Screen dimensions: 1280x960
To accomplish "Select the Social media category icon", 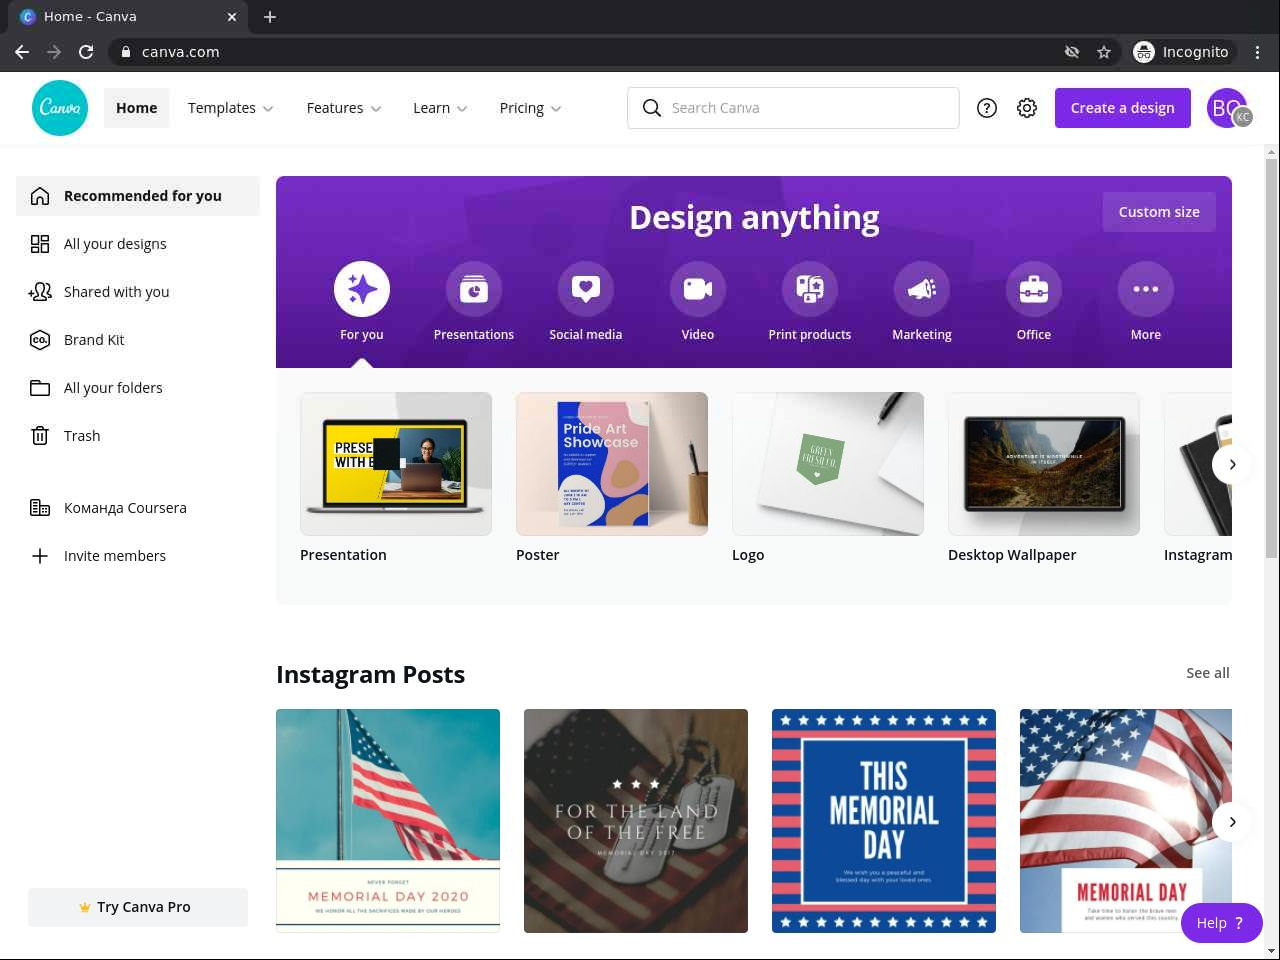I will [586, 289].
